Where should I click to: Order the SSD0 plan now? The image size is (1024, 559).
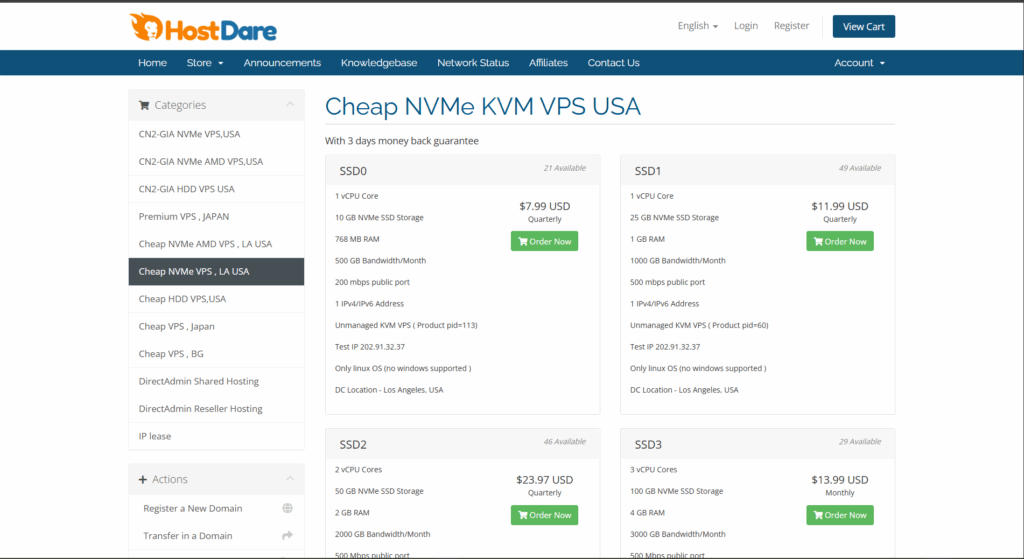tap(544, 242)
